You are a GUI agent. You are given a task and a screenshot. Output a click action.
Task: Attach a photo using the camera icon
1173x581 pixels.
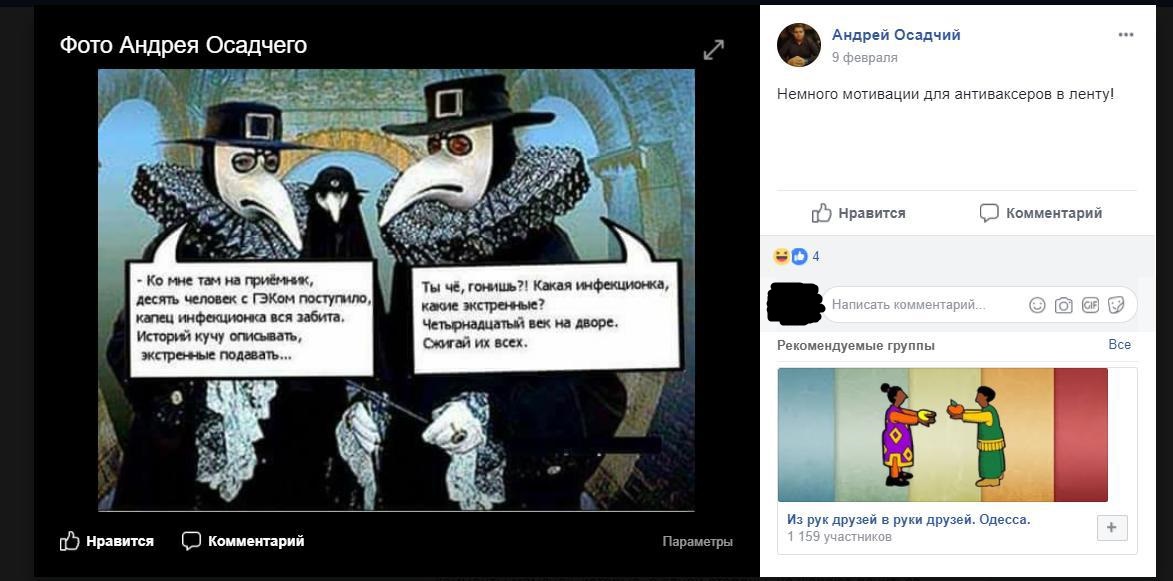pyautogui.click(x=1064, y=305)
